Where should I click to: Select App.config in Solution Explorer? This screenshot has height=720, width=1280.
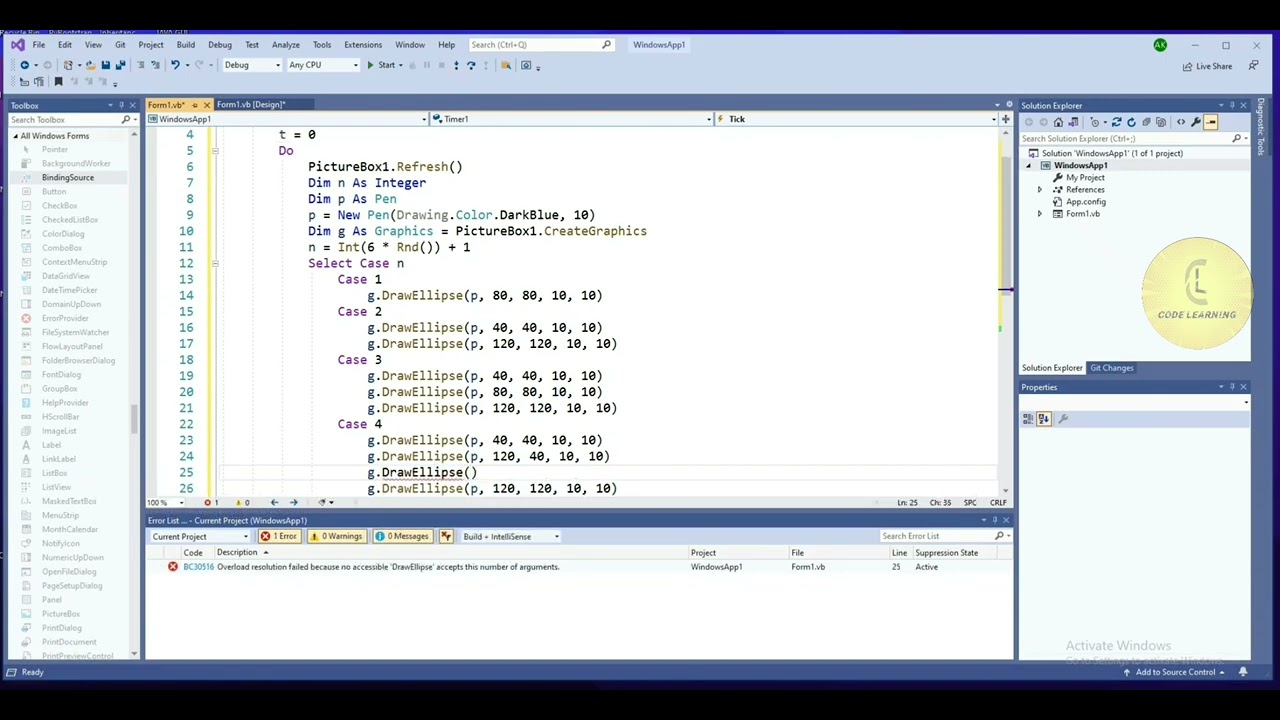click(x=1085, y=202)
